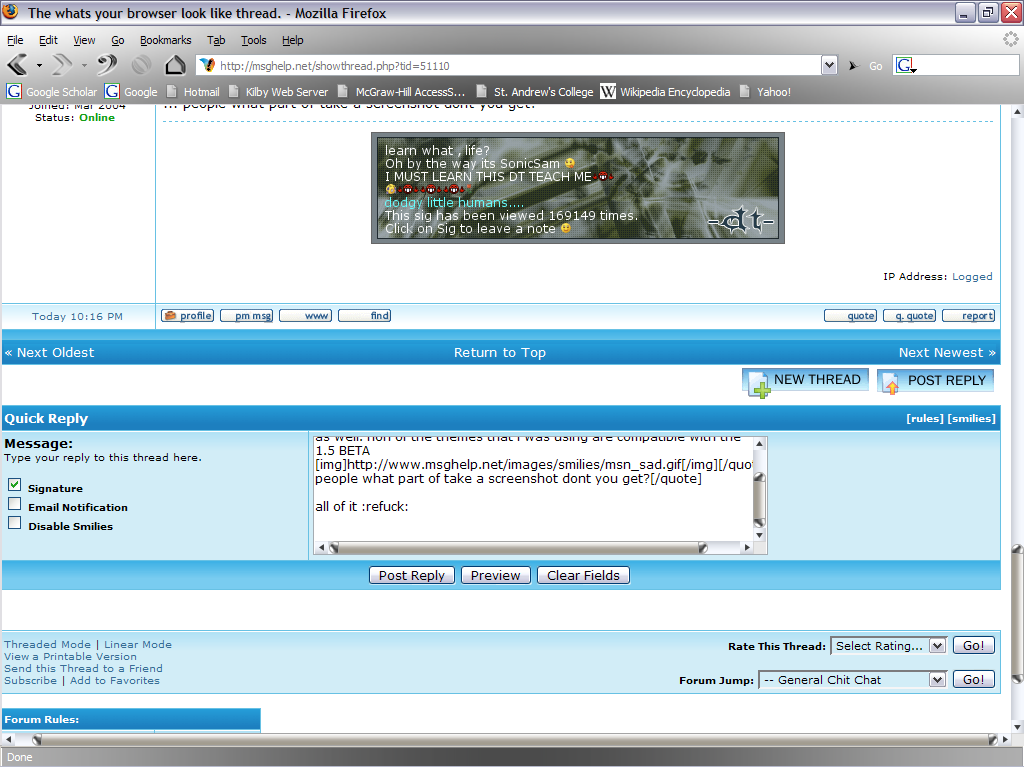Check the Disable Smilies checkbox
Image resolution: width=1024 pixels, height=768 pixels.
pos(14,522)
